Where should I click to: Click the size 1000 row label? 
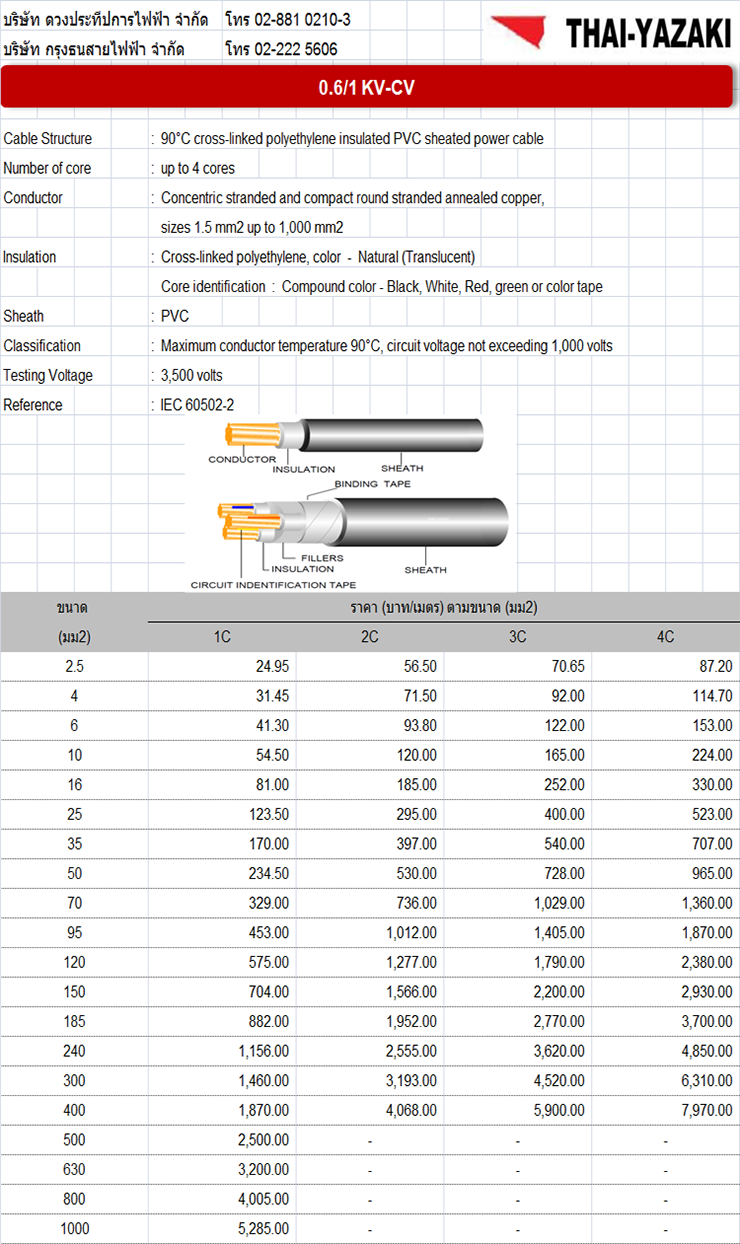click(x=74, y=1229)
